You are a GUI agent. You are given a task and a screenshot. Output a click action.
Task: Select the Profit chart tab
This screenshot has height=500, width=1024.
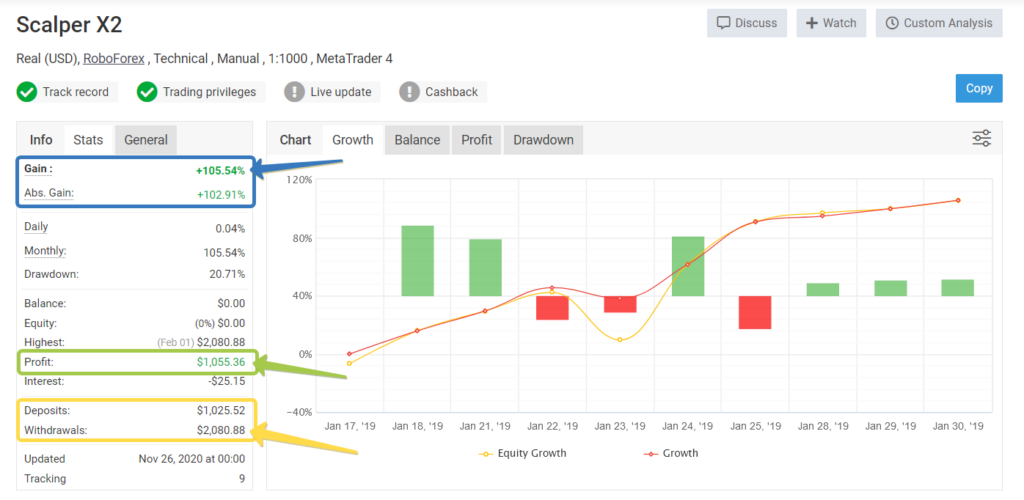[x=477, y=140]
